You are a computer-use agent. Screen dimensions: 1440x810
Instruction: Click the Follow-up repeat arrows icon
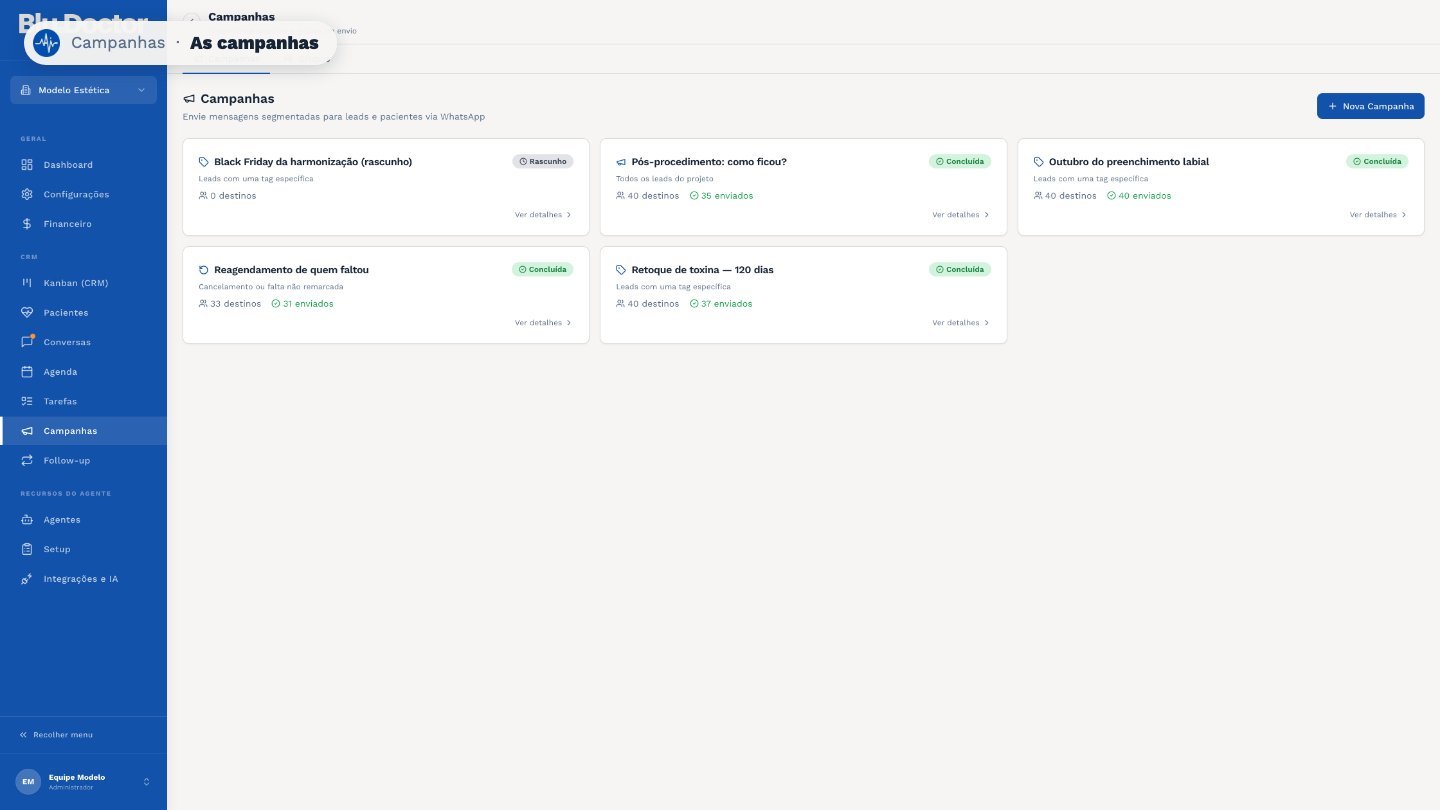[x=27, y=461]
